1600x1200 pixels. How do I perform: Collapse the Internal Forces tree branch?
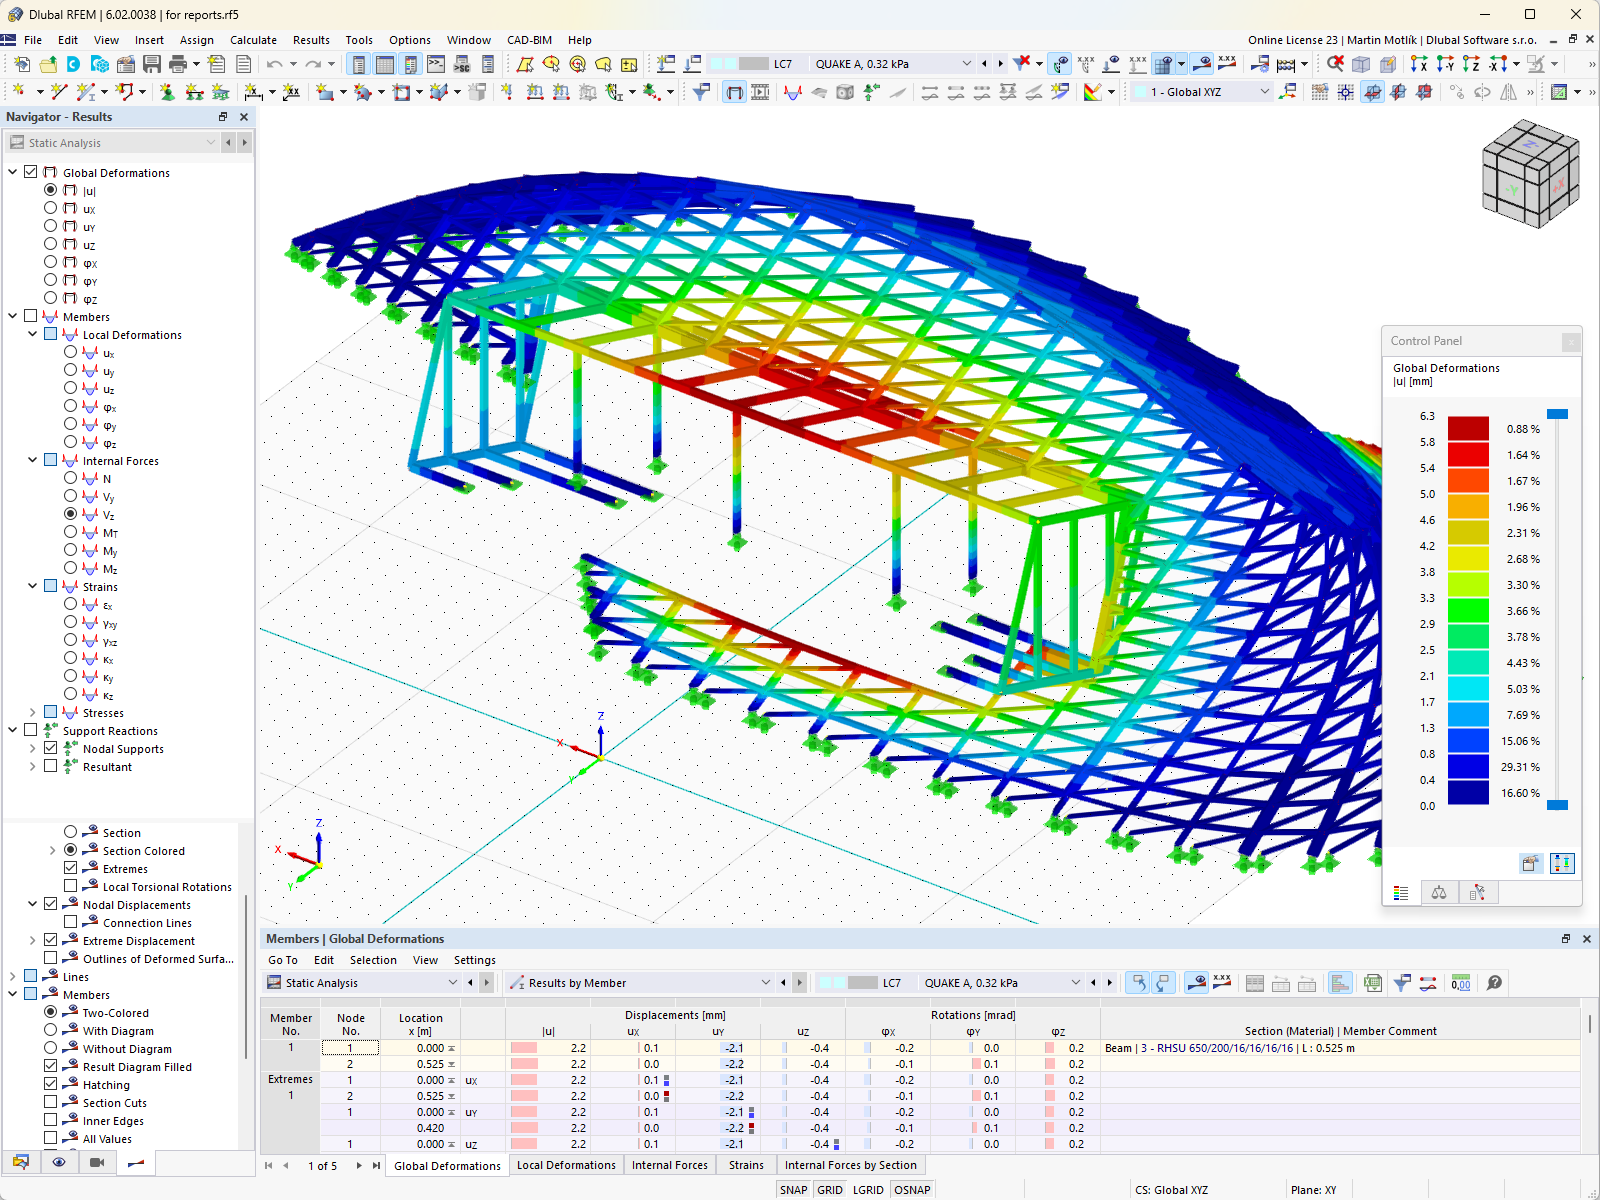pyautogui.click(x=32, y=460)
